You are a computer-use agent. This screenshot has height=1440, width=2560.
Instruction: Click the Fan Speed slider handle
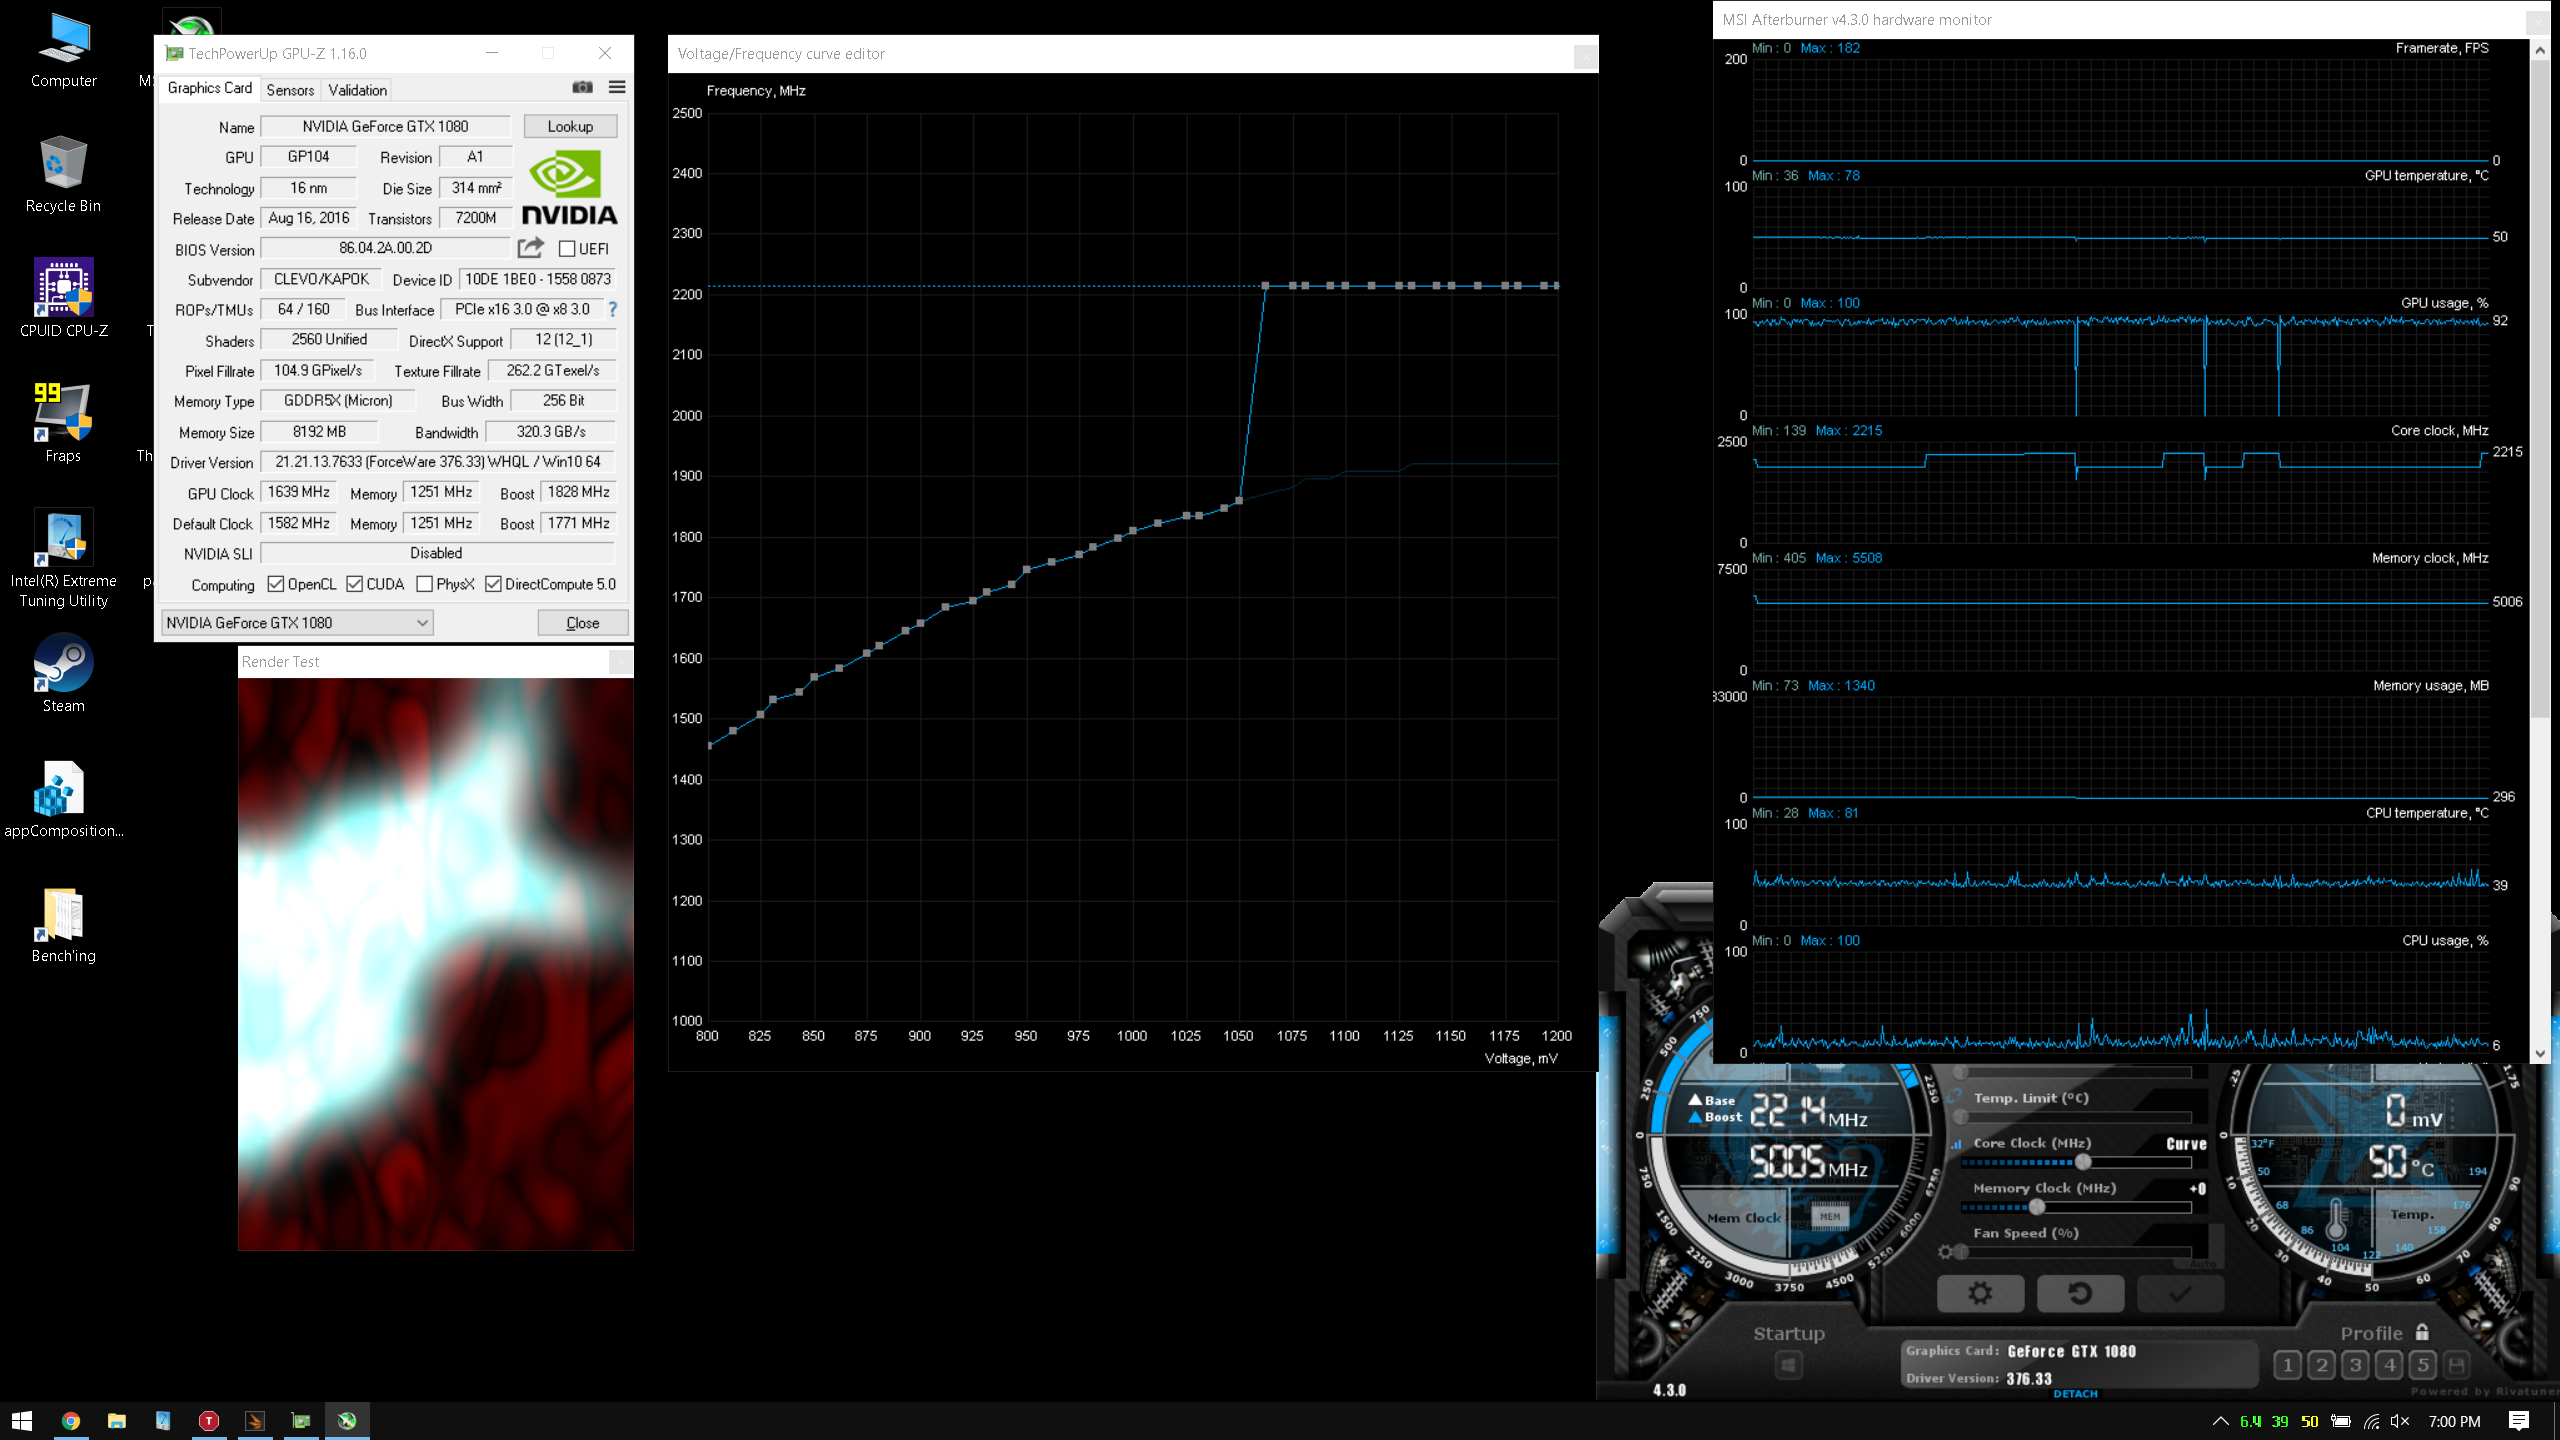(x=1961, y=1252)
